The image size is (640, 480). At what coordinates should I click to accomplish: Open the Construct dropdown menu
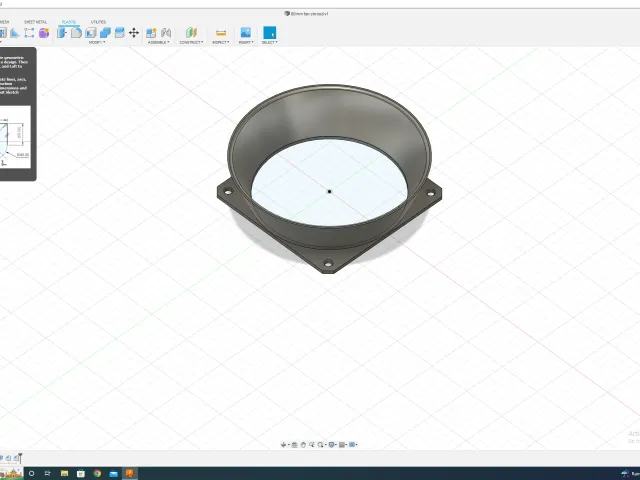(191, 42)
